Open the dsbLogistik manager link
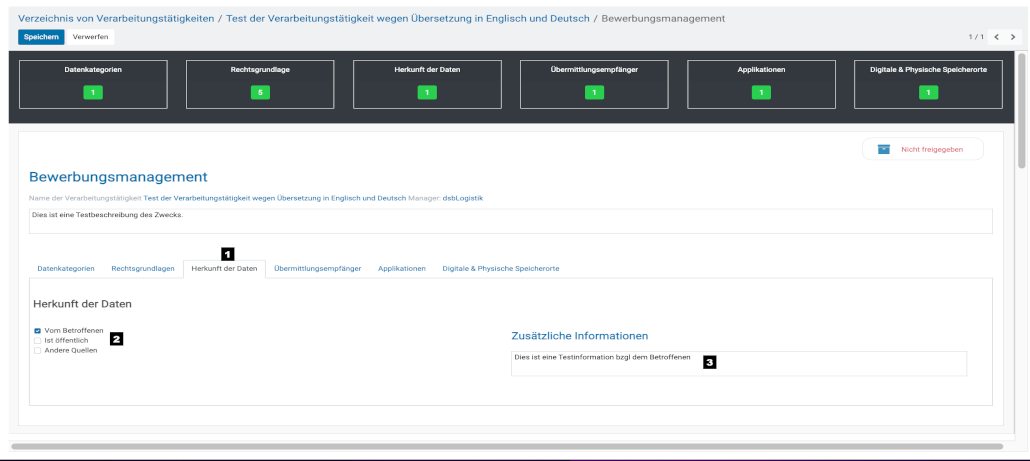This screenshot has height=461, width=1030. (463, 198)
